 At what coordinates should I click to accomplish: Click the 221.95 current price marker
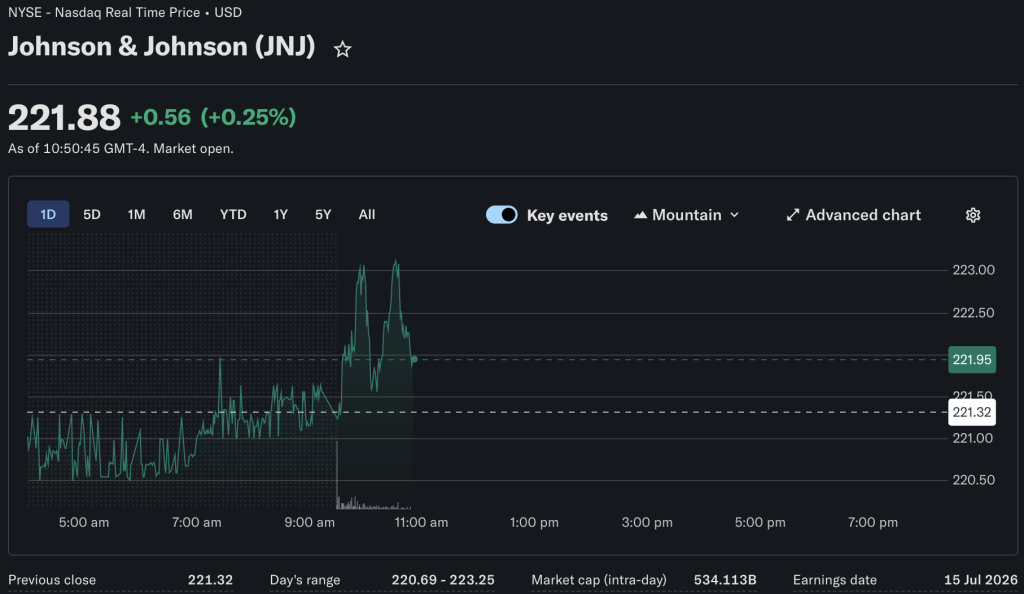click(x=972, y=360)
